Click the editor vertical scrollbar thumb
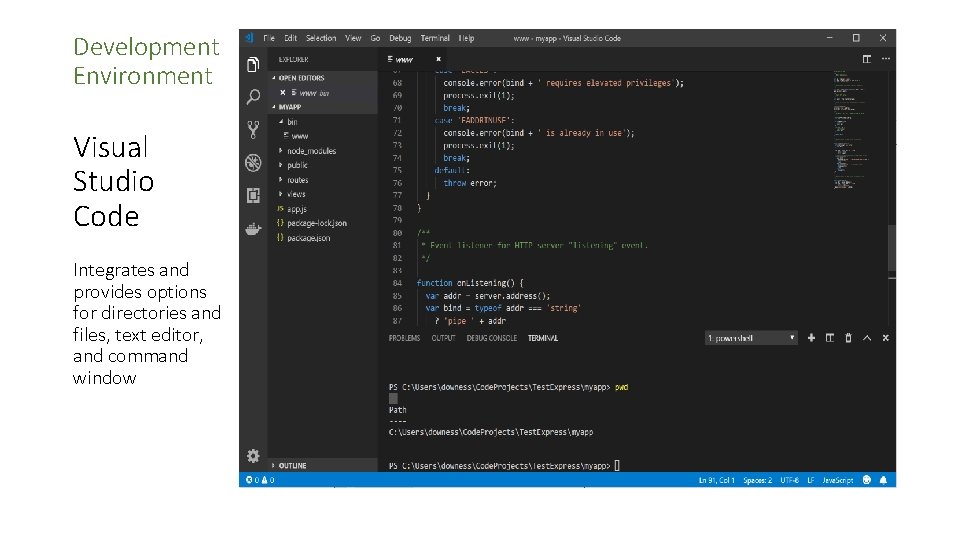 pyautogui.click(x=892, y=248)
